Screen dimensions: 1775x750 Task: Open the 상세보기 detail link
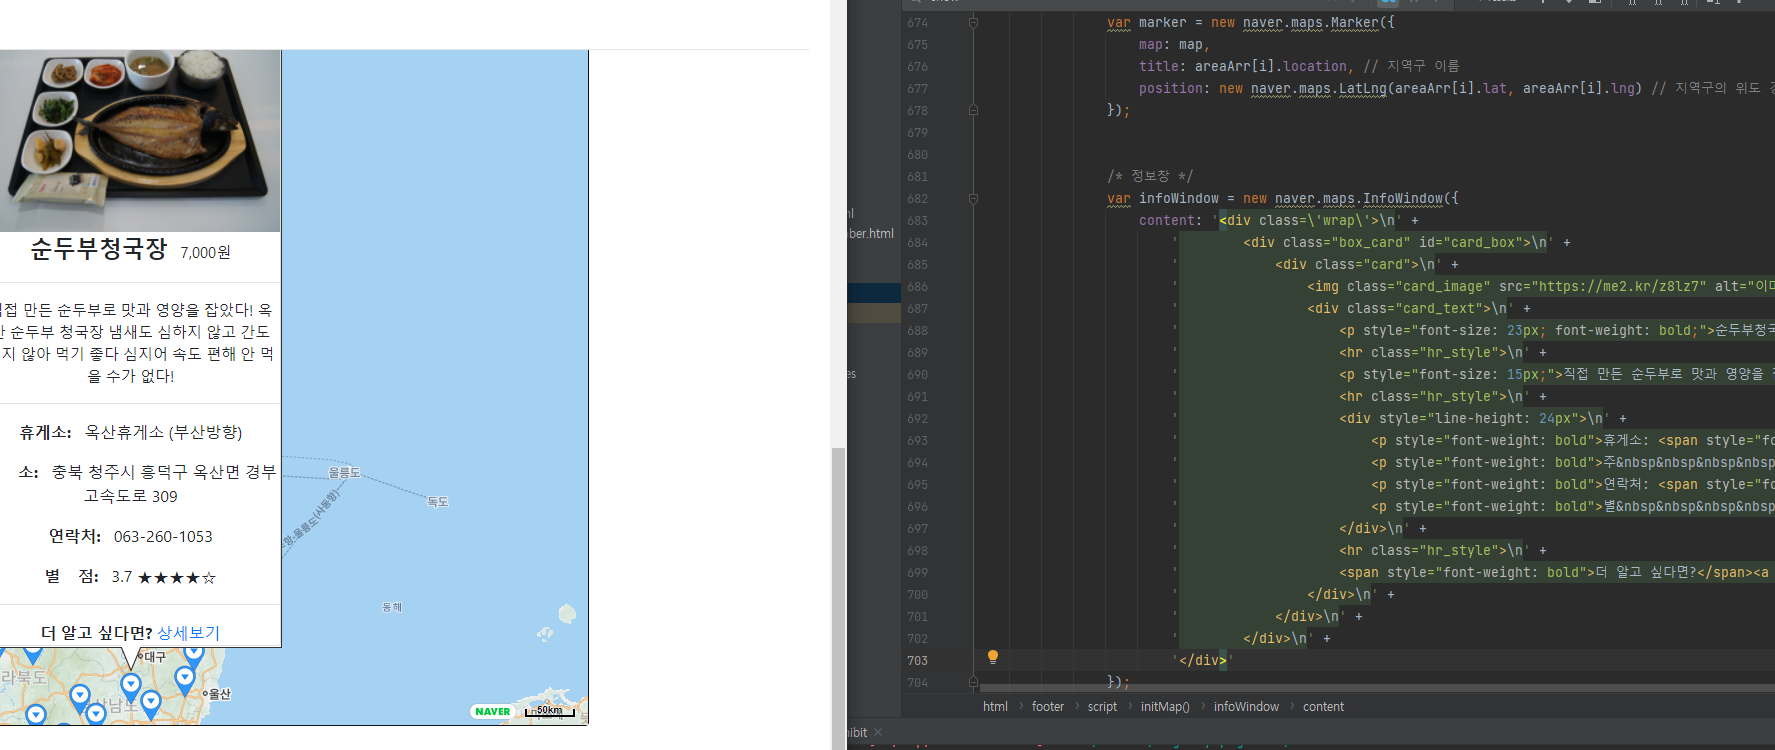click(188, 633)
